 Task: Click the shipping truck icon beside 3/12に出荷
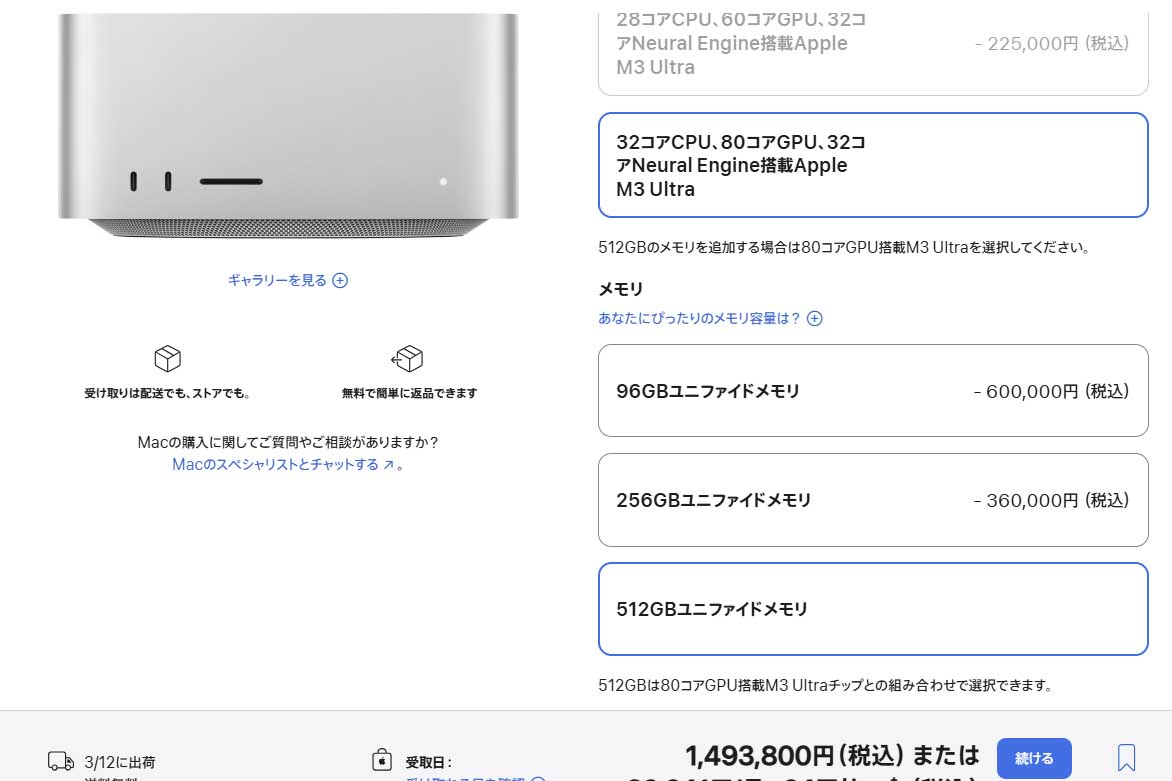pyautogui.click(x=61, y=762)
